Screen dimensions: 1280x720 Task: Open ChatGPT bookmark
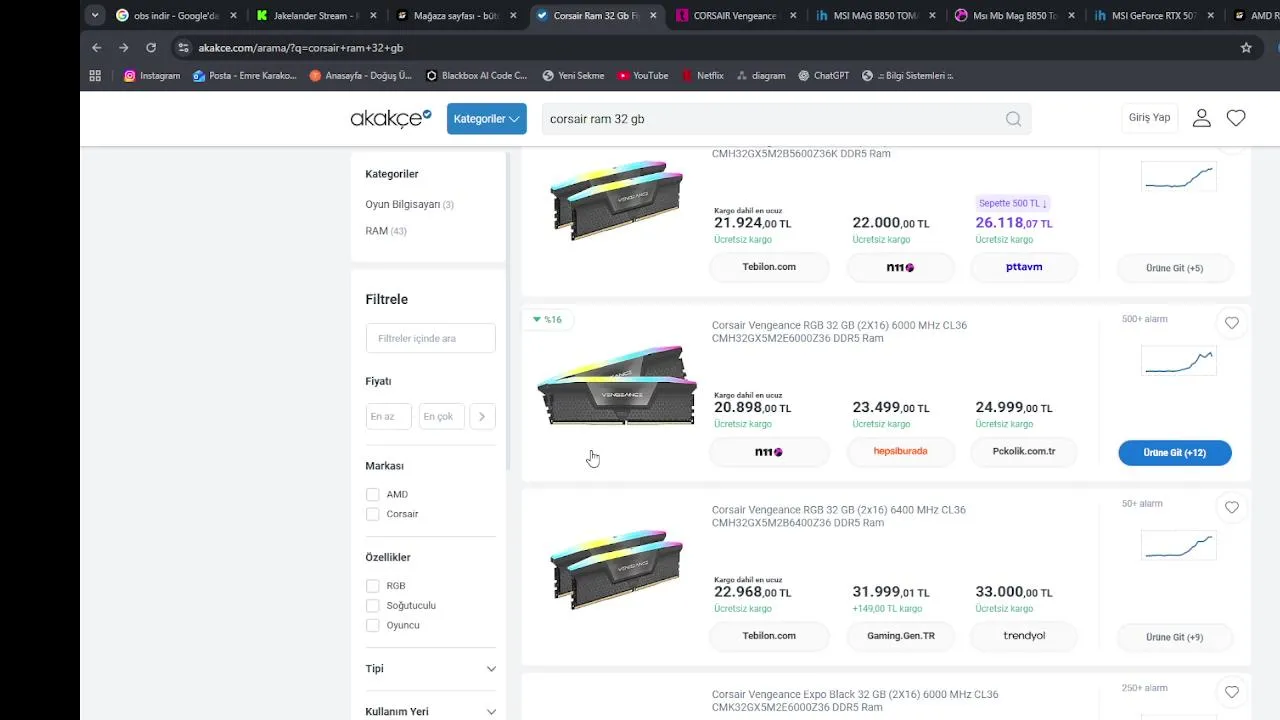[823, 75]
